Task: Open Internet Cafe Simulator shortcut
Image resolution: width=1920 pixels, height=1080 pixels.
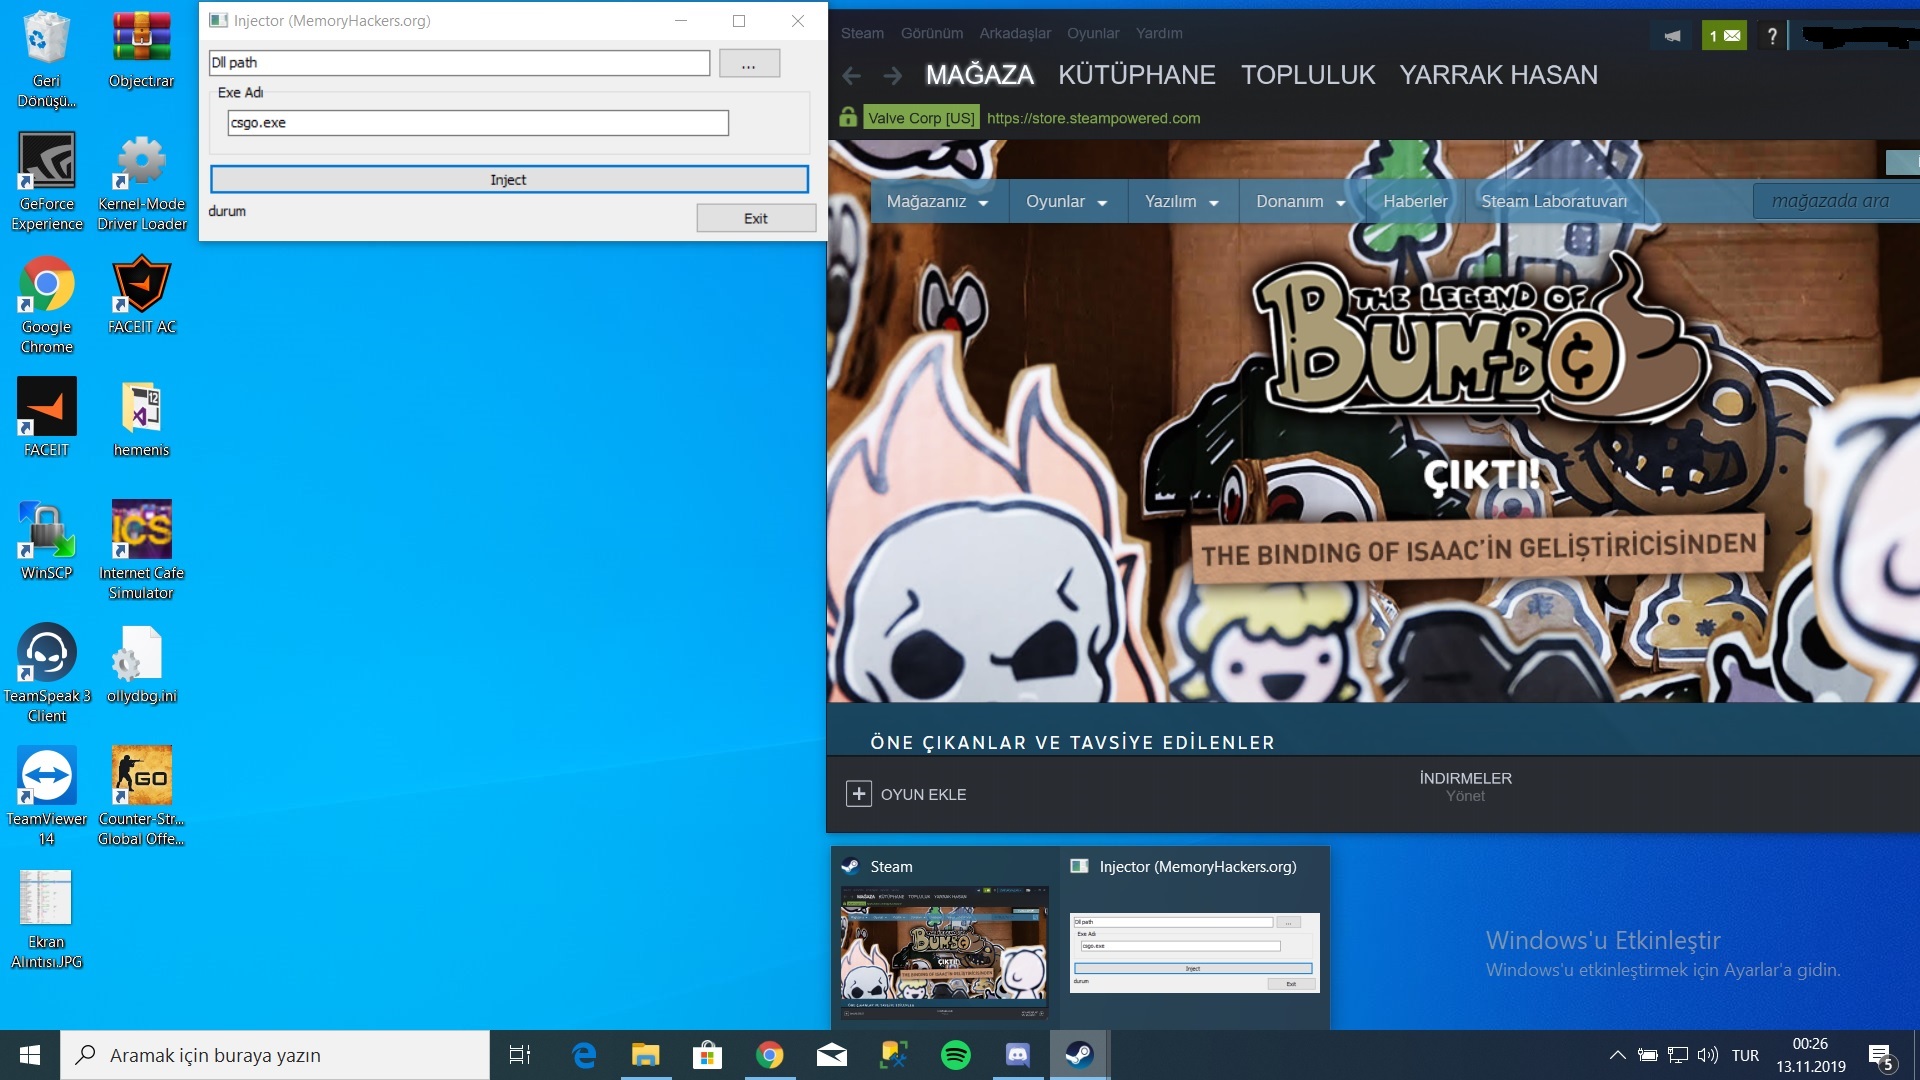Action: point(141,551)
